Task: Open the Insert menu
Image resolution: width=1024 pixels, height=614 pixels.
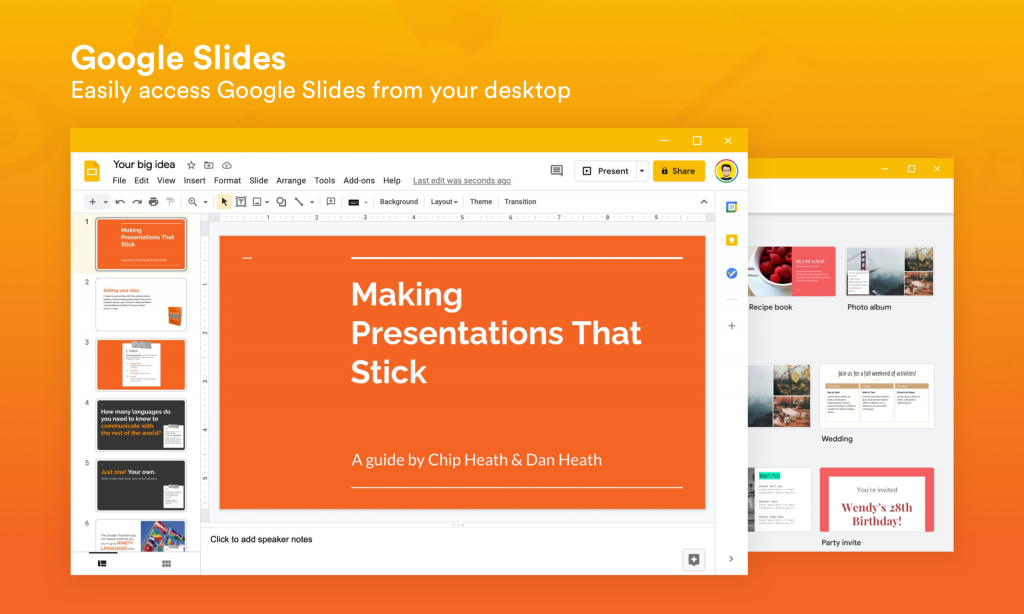Action: tap(195, 180)
